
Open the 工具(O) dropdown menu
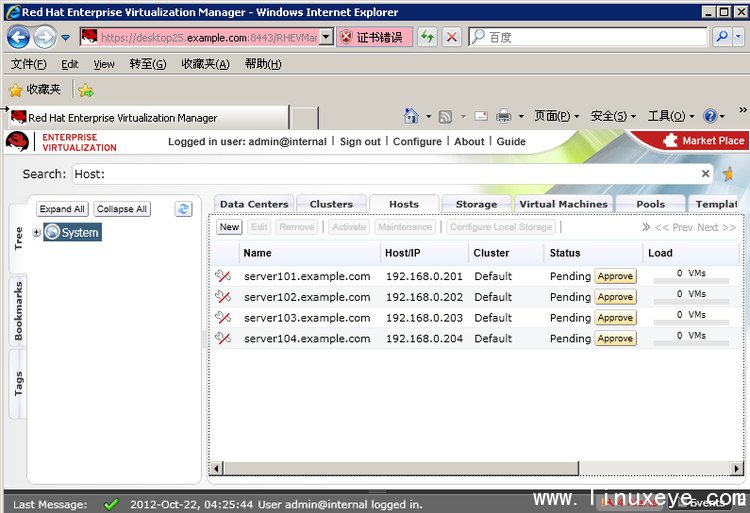pyautogui.click(x=671, y=116)
